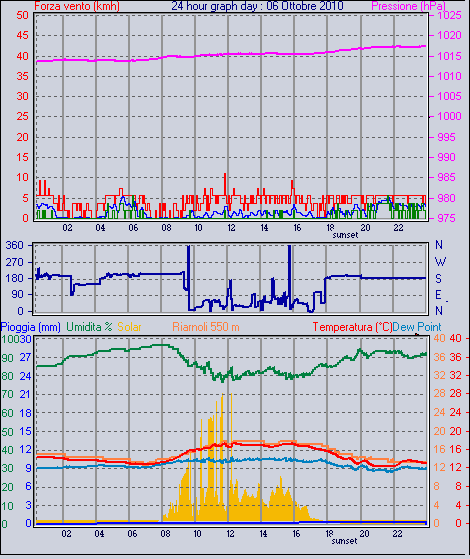Click the red 15 wind speed axis value
The height and width of the screenshot is (559, 470).
coord(22,157)
